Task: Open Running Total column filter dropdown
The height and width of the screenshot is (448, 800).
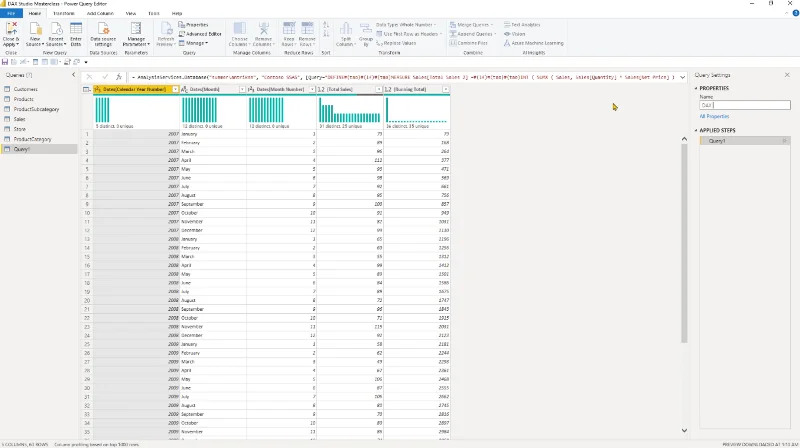Action: pyautogui.click(x=446, y=89)
